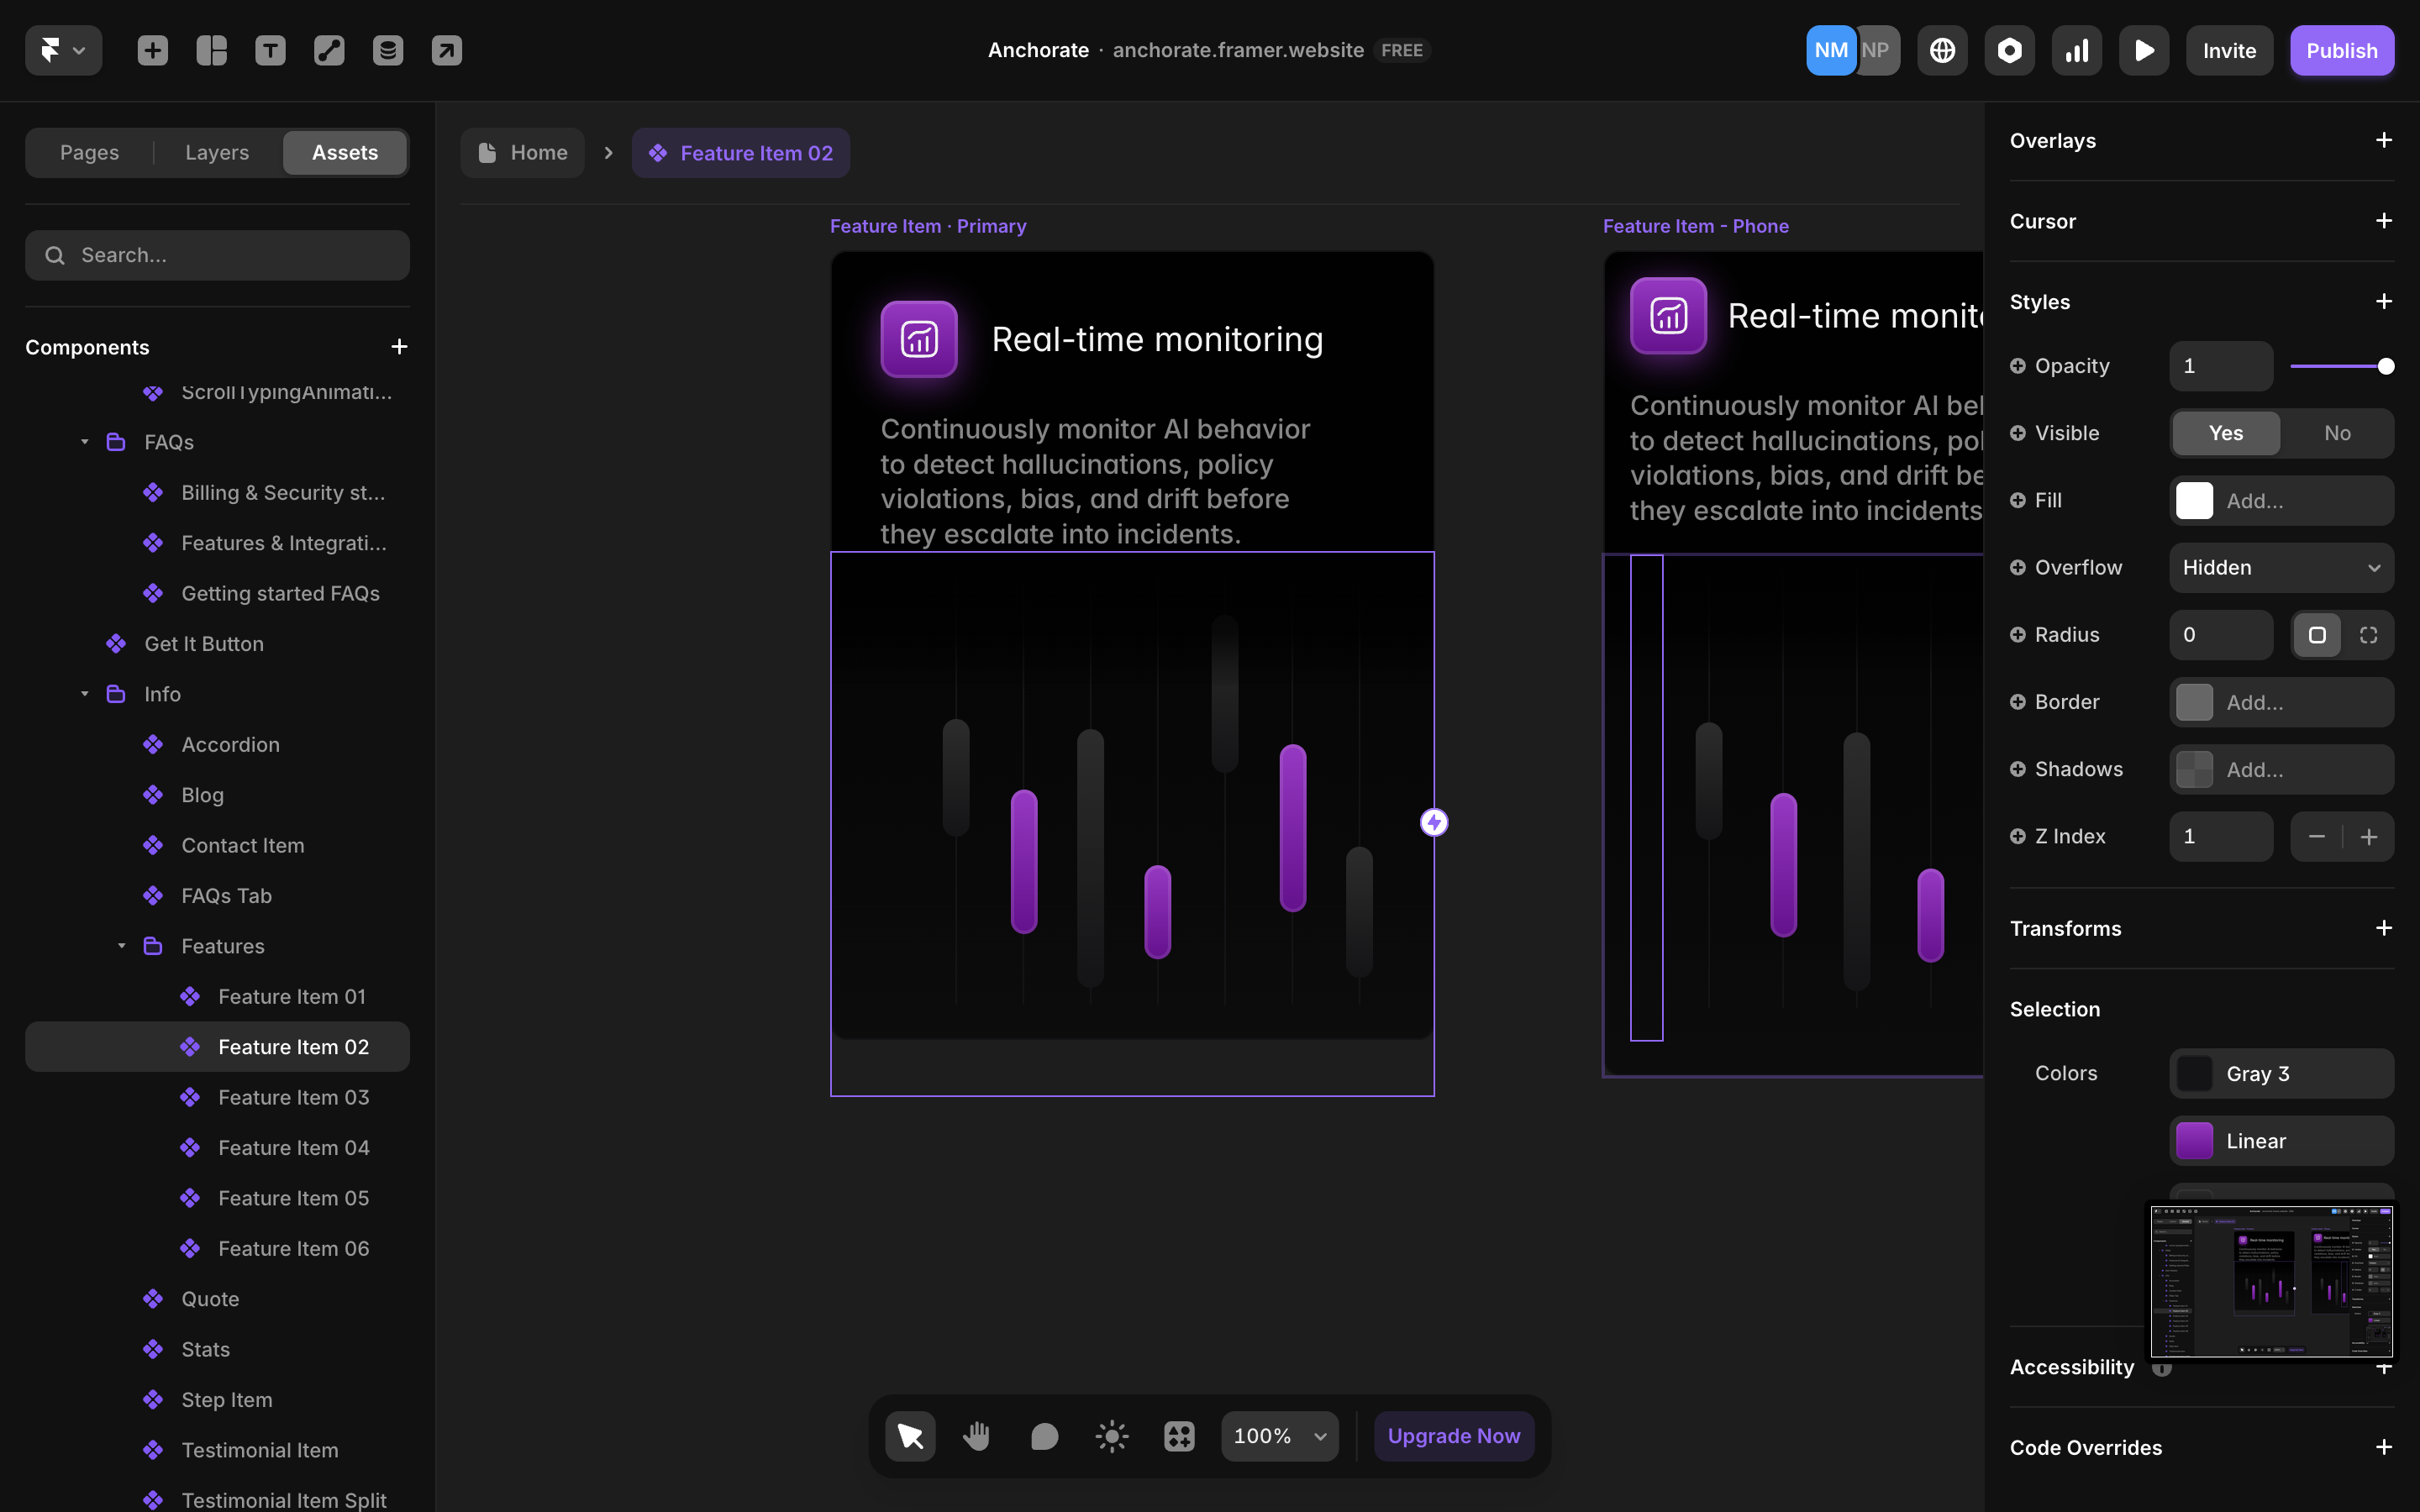Open site settings globe icon
2420x1512 pixels.
pos(1942,50)
